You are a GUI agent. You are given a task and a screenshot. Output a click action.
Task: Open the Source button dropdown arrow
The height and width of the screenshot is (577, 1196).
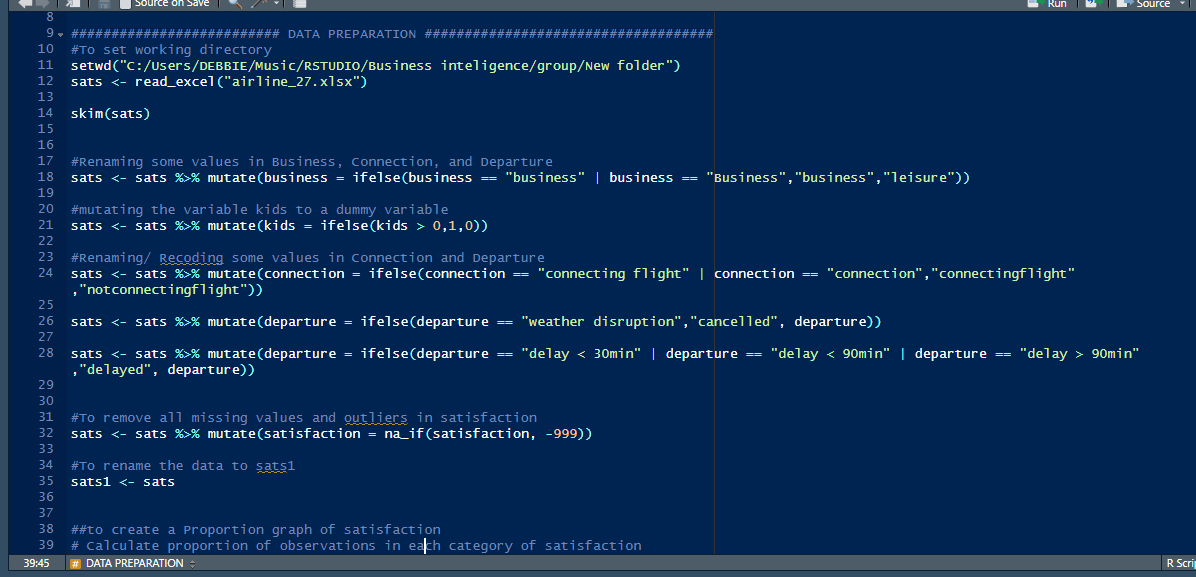click(1182, 4)
